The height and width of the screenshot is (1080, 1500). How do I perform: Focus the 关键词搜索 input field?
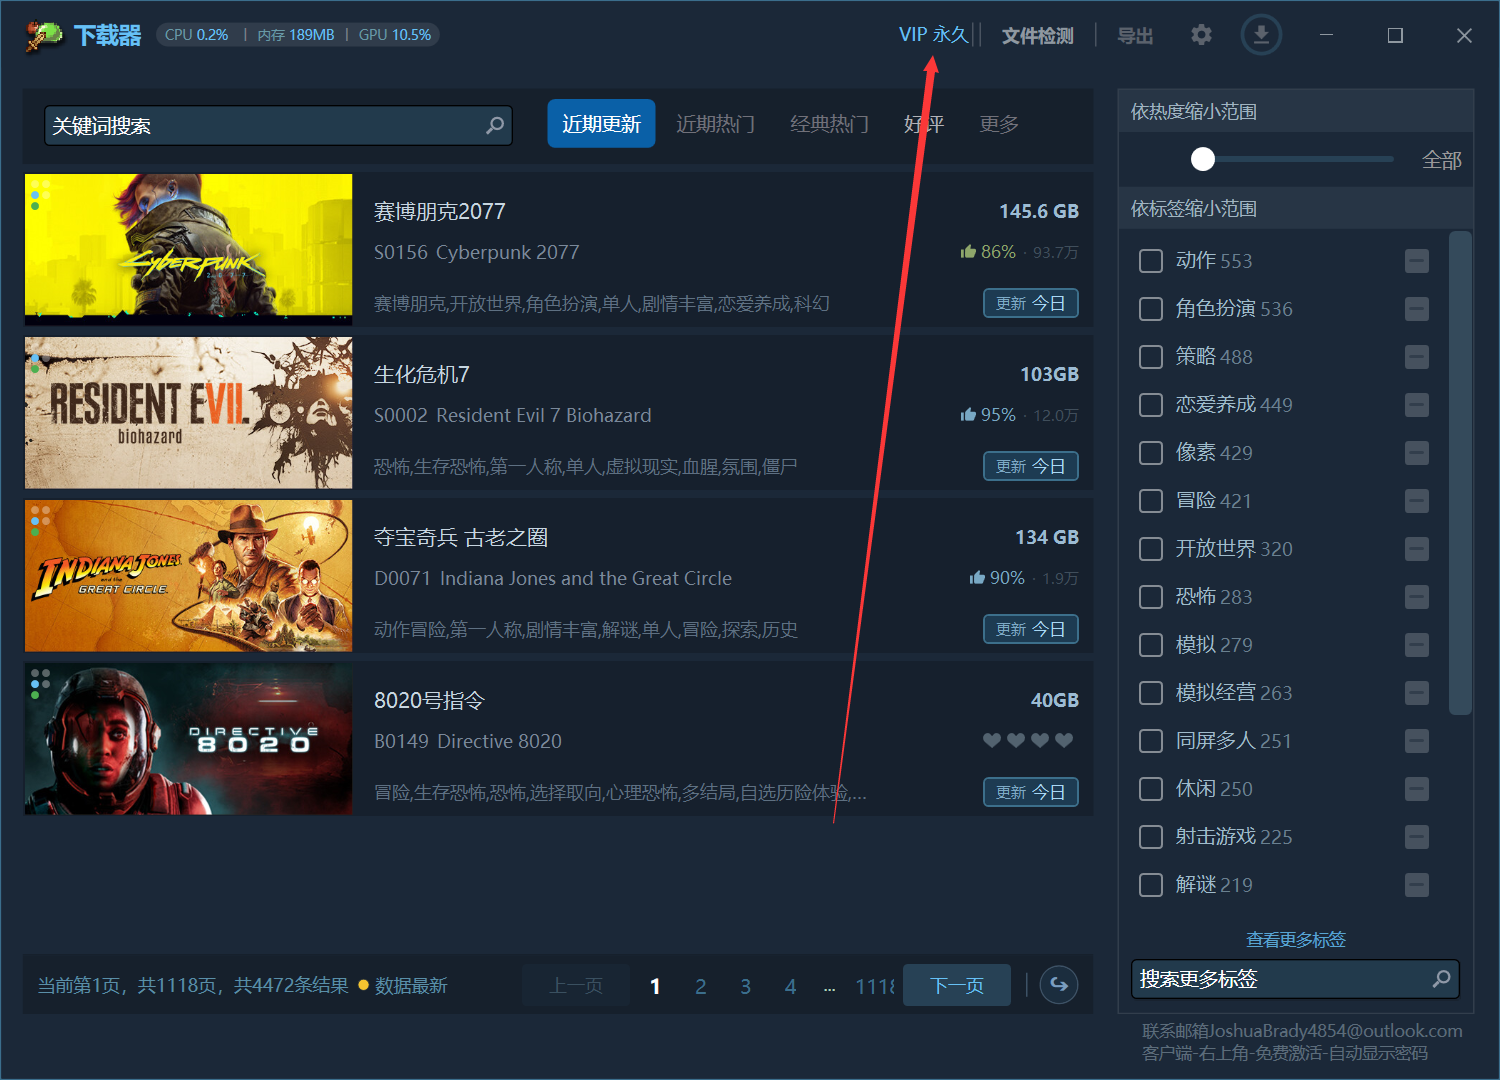[x=278, y=126]
